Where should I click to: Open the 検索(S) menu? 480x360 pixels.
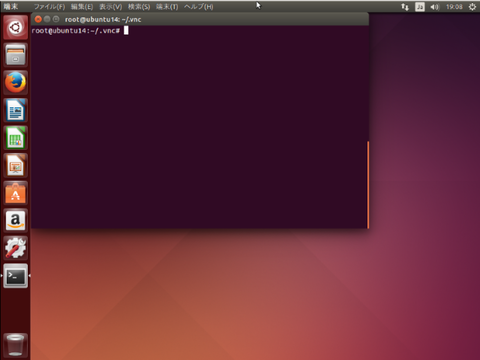(139, 7)
